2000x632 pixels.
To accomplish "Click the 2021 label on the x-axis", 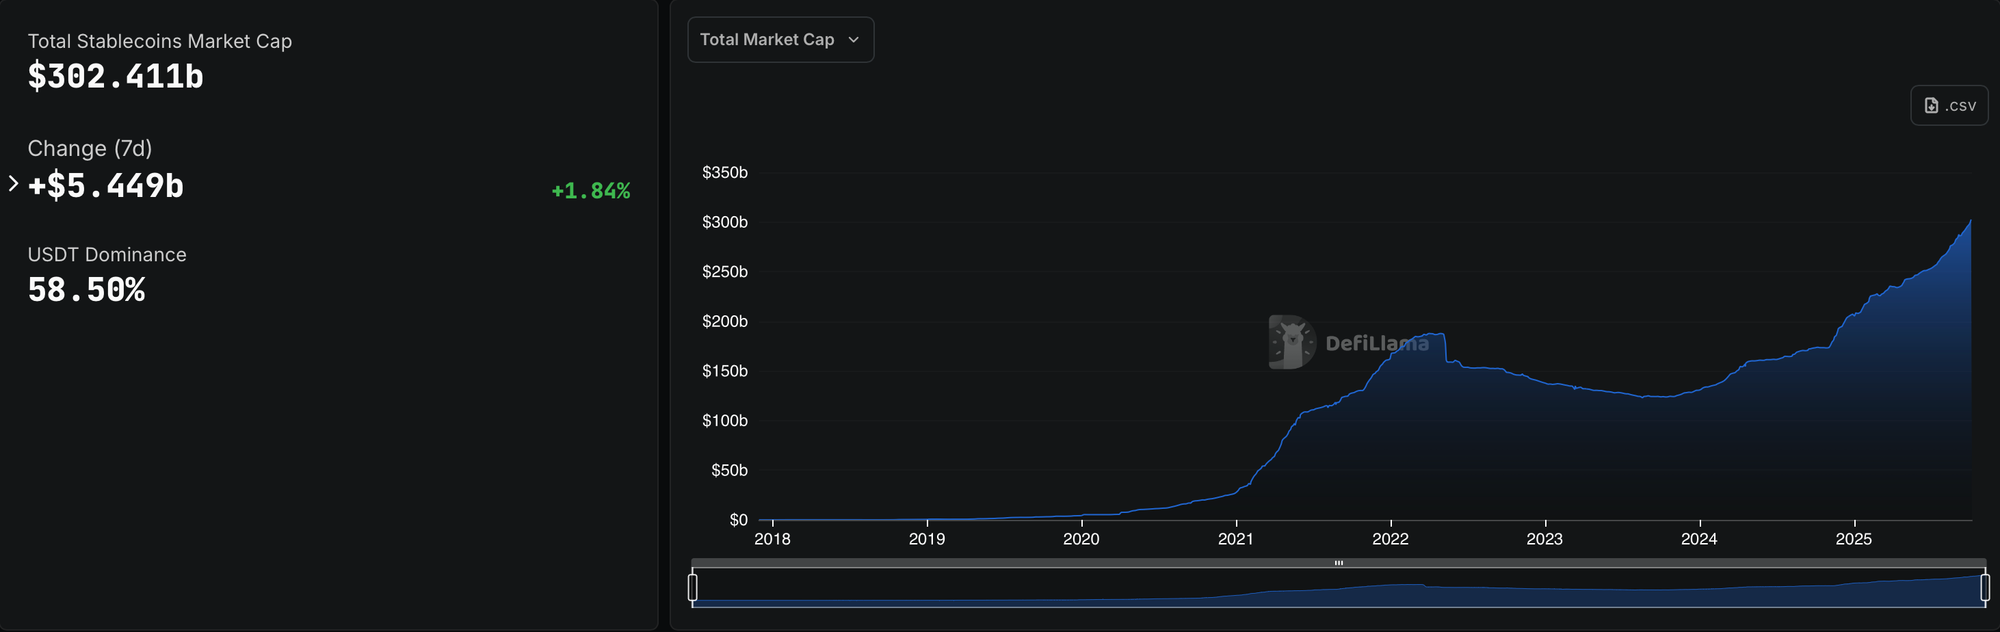I will 1235,539.
